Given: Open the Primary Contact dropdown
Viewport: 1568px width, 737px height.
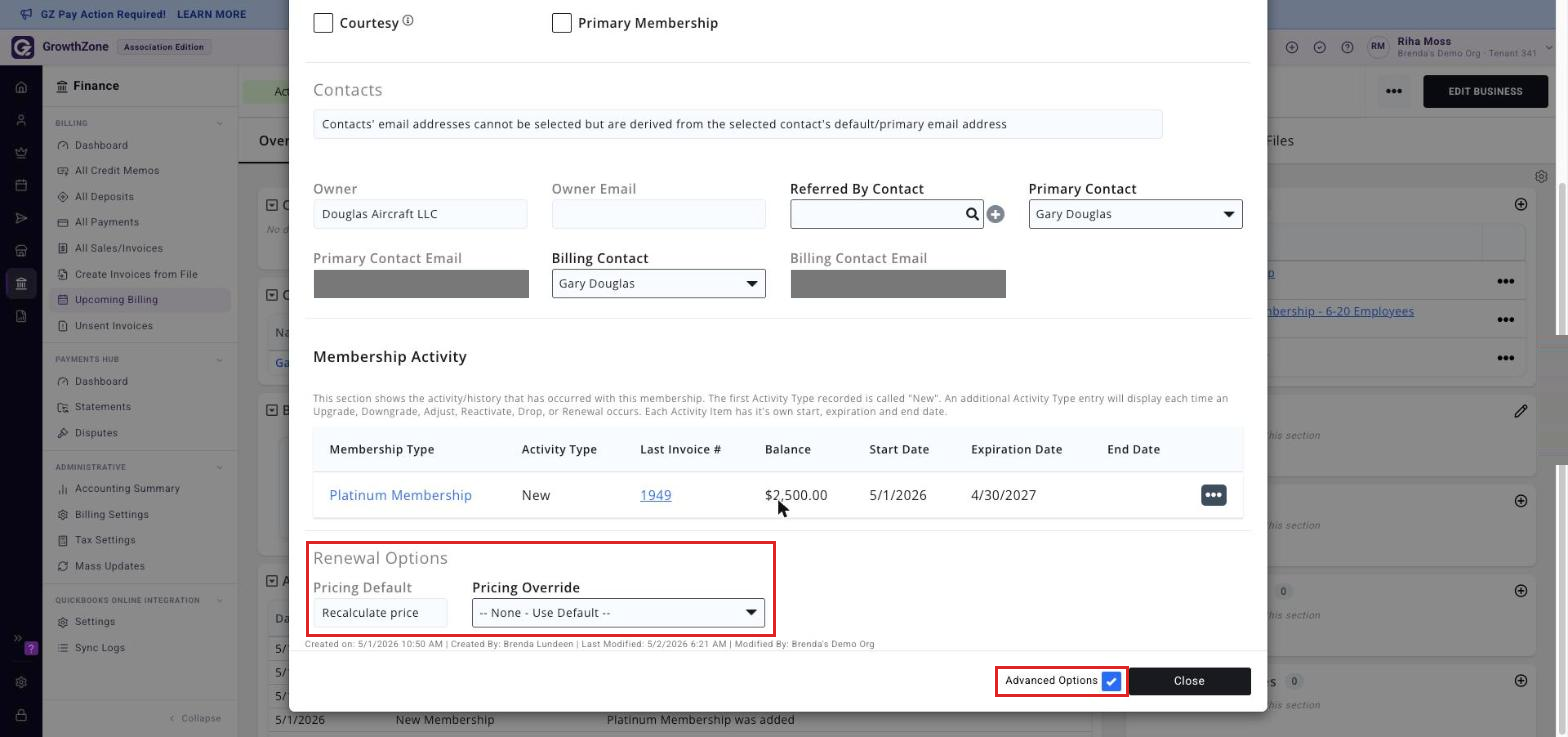Looking at the screenshot, I should (1135, 214).
